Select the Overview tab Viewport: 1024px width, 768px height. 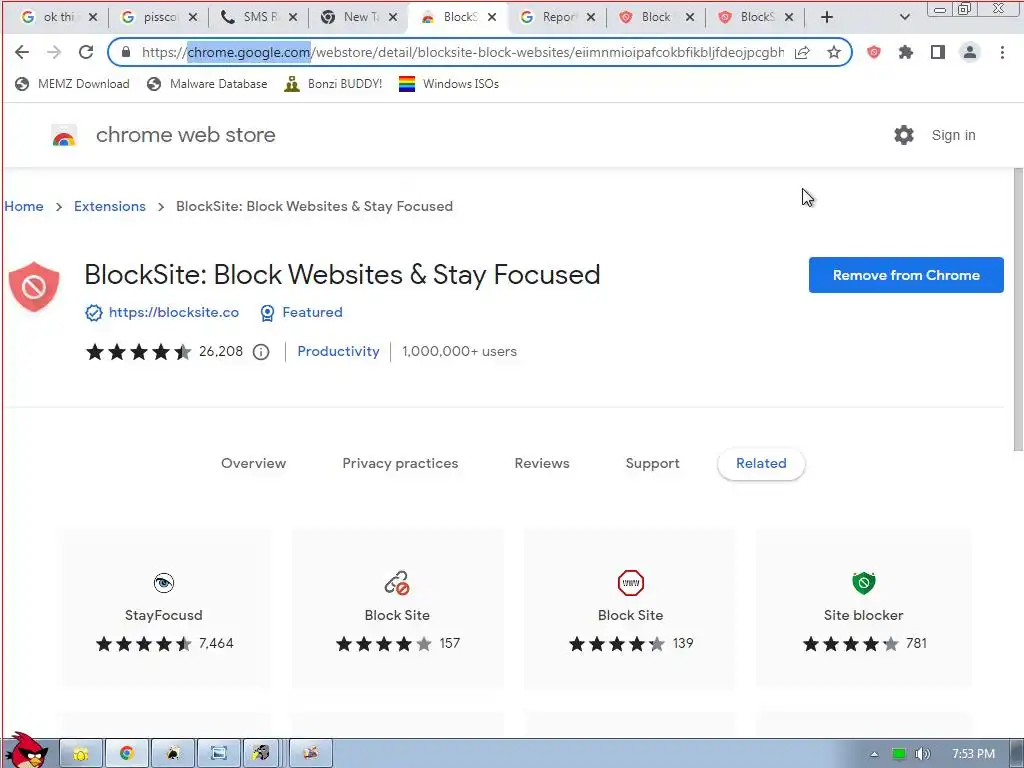click(253, 464)
